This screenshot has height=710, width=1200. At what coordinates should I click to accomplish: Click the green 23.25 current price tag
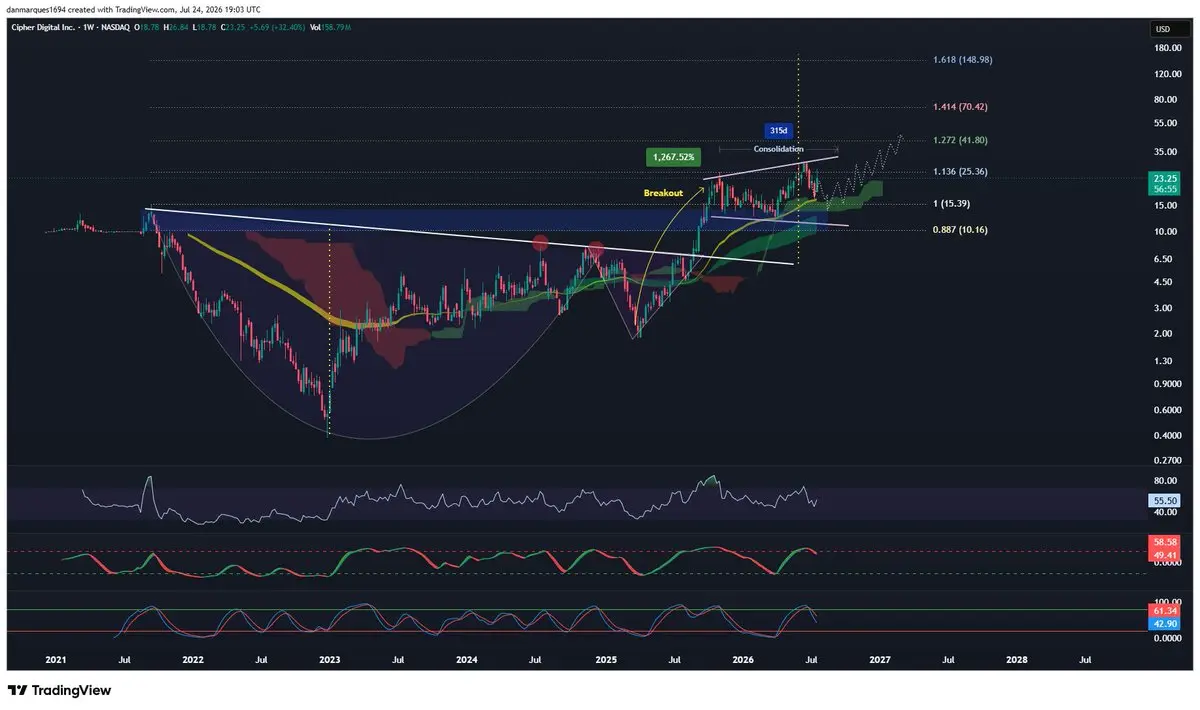1163,177
